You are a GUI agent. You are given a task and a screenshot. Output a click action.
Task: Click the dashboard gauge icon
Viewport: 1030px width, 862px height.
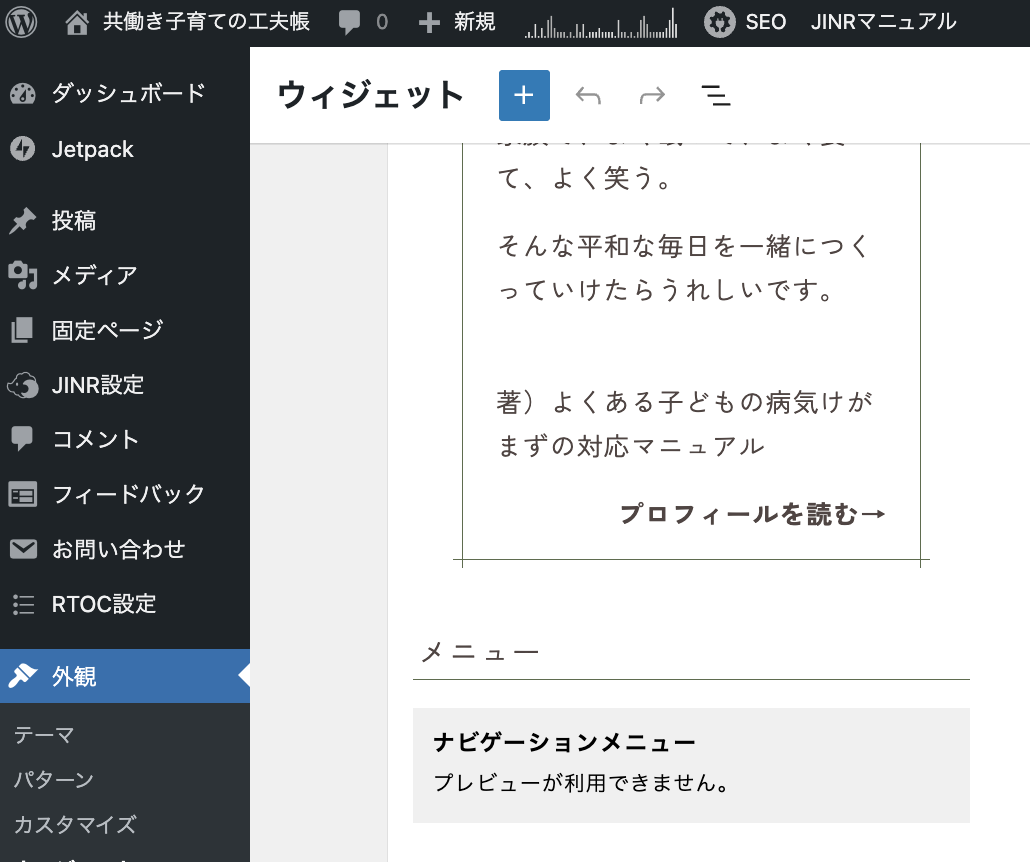[23, 94]
